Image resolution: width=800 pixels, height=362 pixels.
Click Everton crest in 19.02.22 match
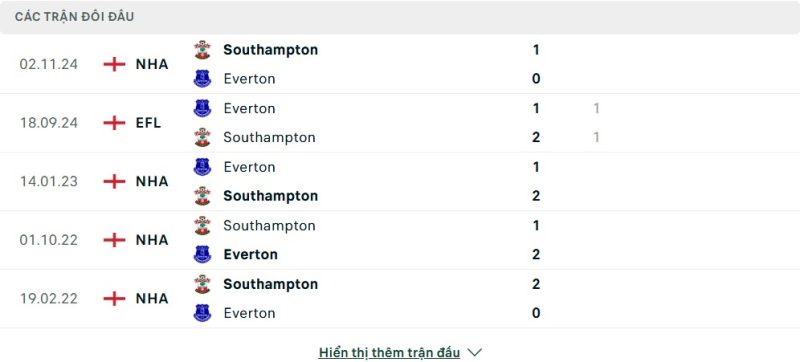(x=203, y=313)
